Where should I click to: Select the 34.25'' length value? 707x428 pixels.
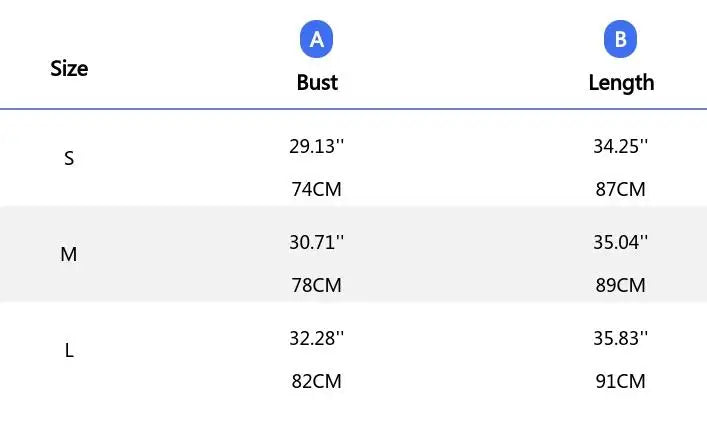tap(620, 146)
